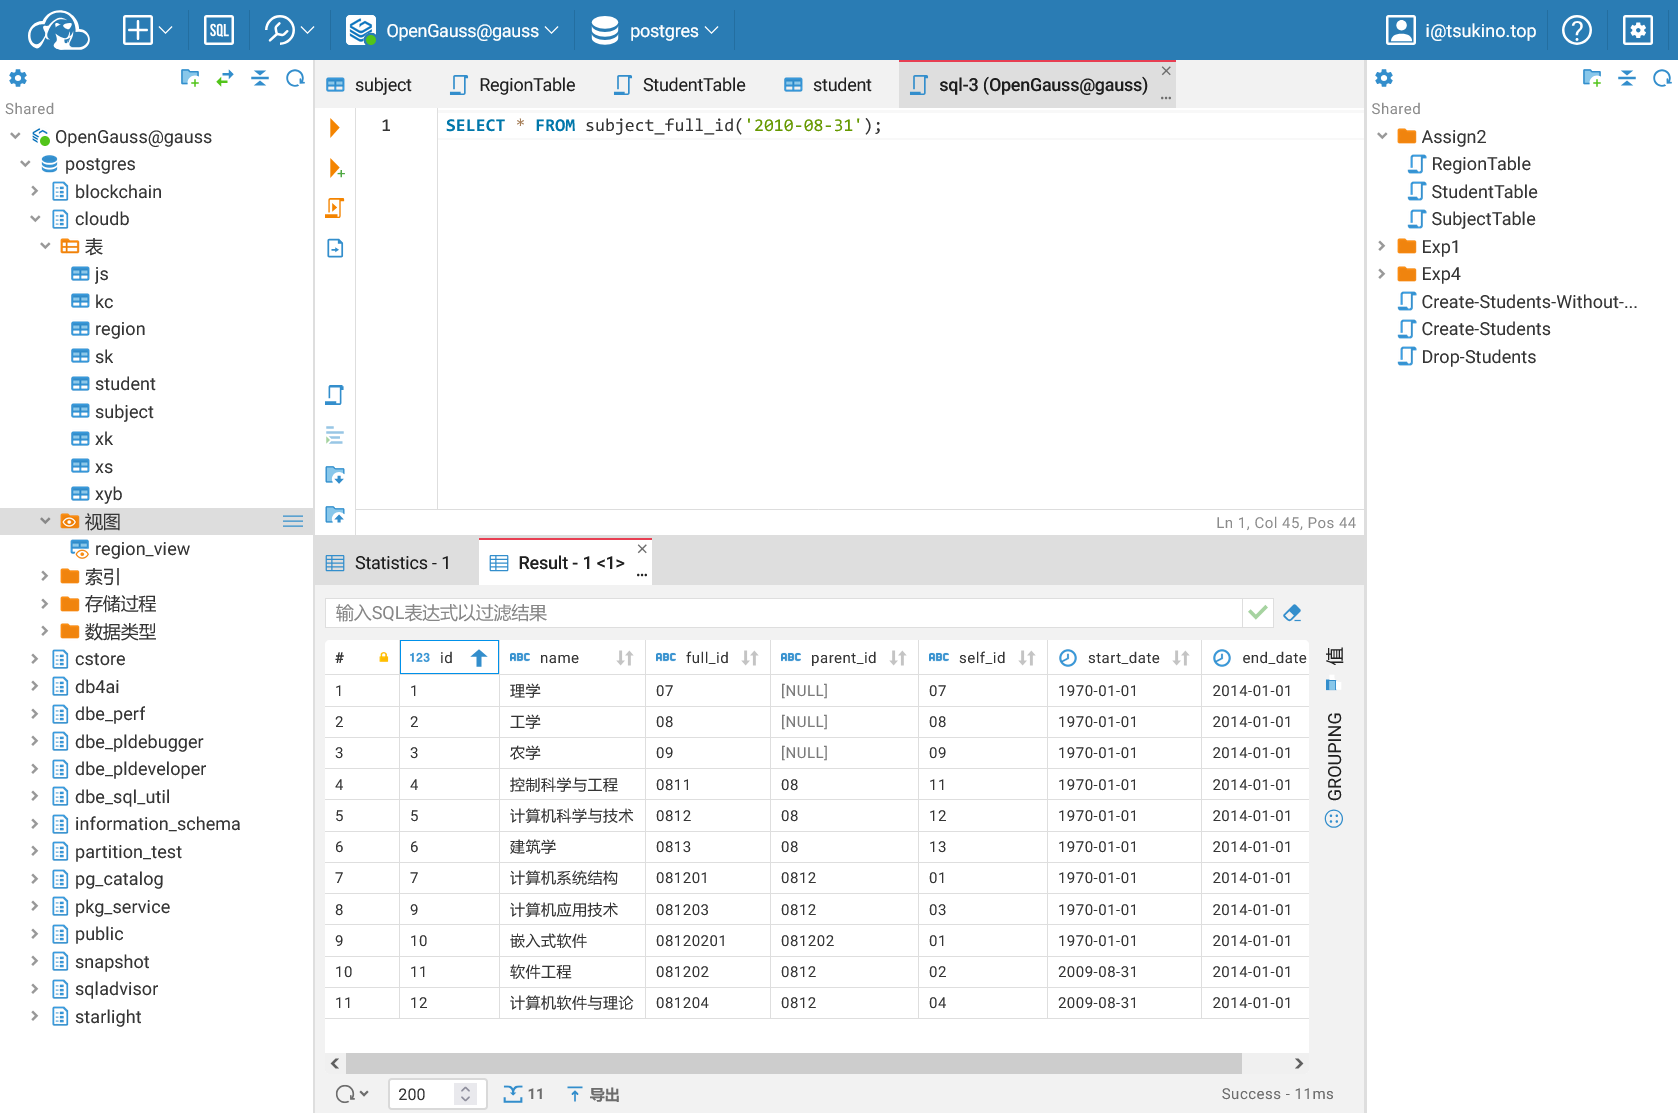Open the help question mark icon
1678x1113 pixels.
point(1576,31)
